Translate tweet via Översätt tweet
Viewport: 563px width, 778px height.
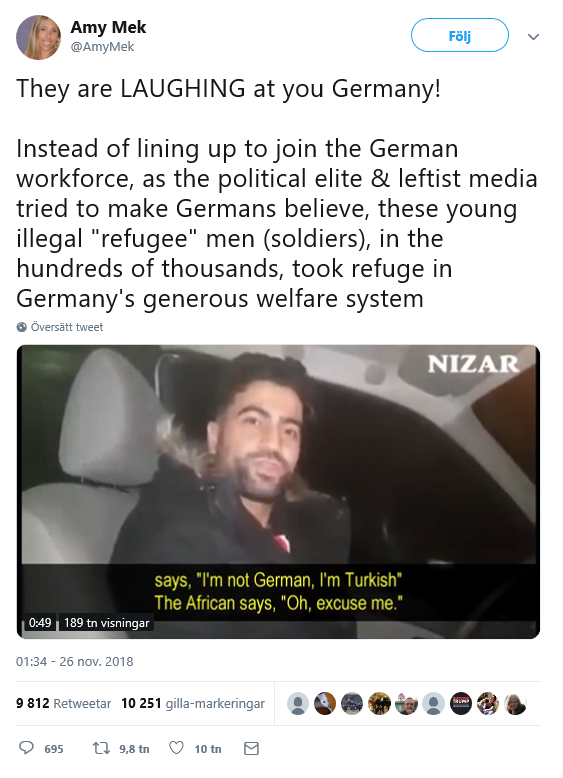67,327
